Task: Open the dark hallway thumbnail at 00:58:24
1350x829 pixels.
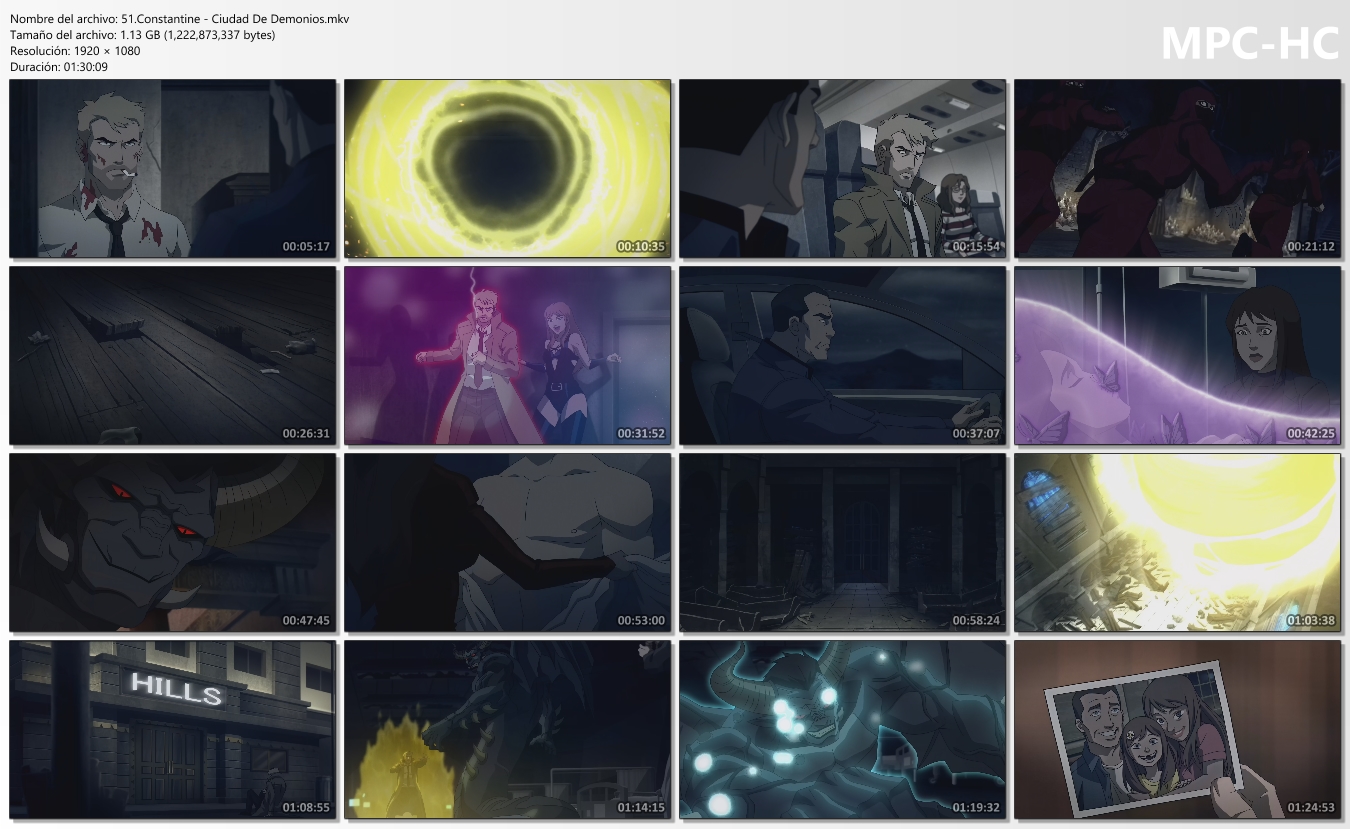Action: tap(843, 542)
